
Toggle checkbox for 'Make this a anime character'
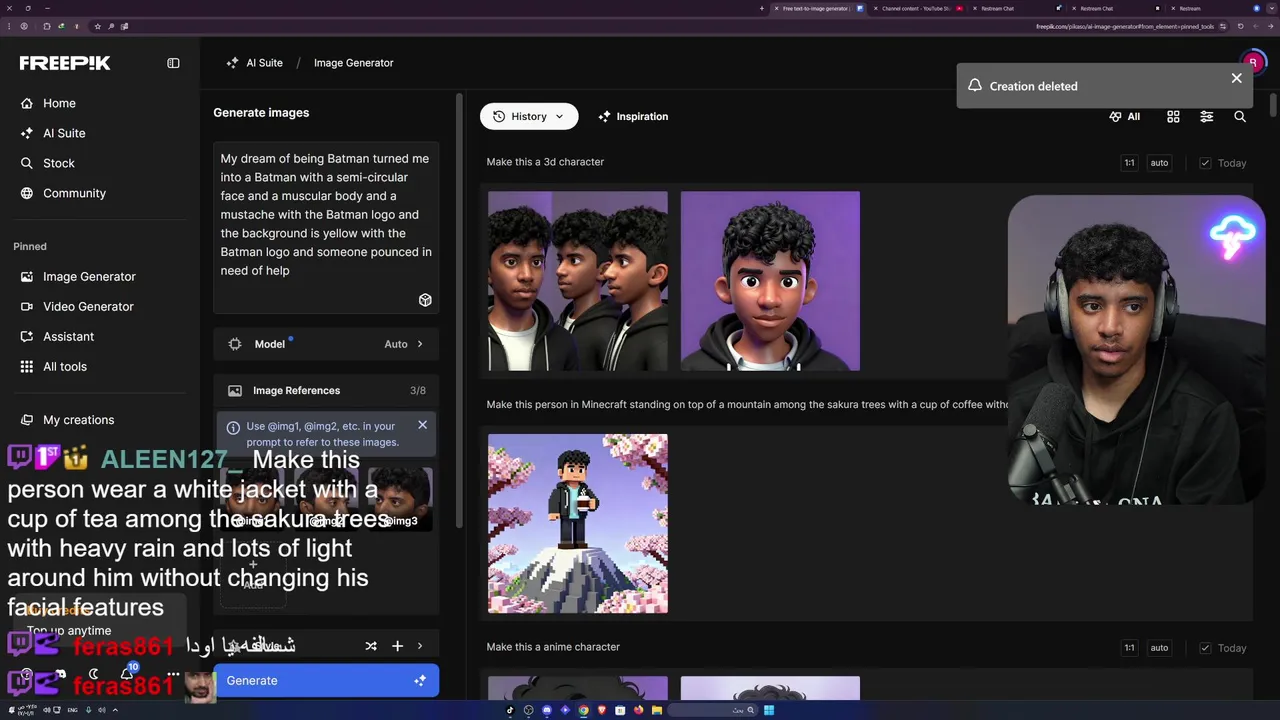click(1205, 648)
